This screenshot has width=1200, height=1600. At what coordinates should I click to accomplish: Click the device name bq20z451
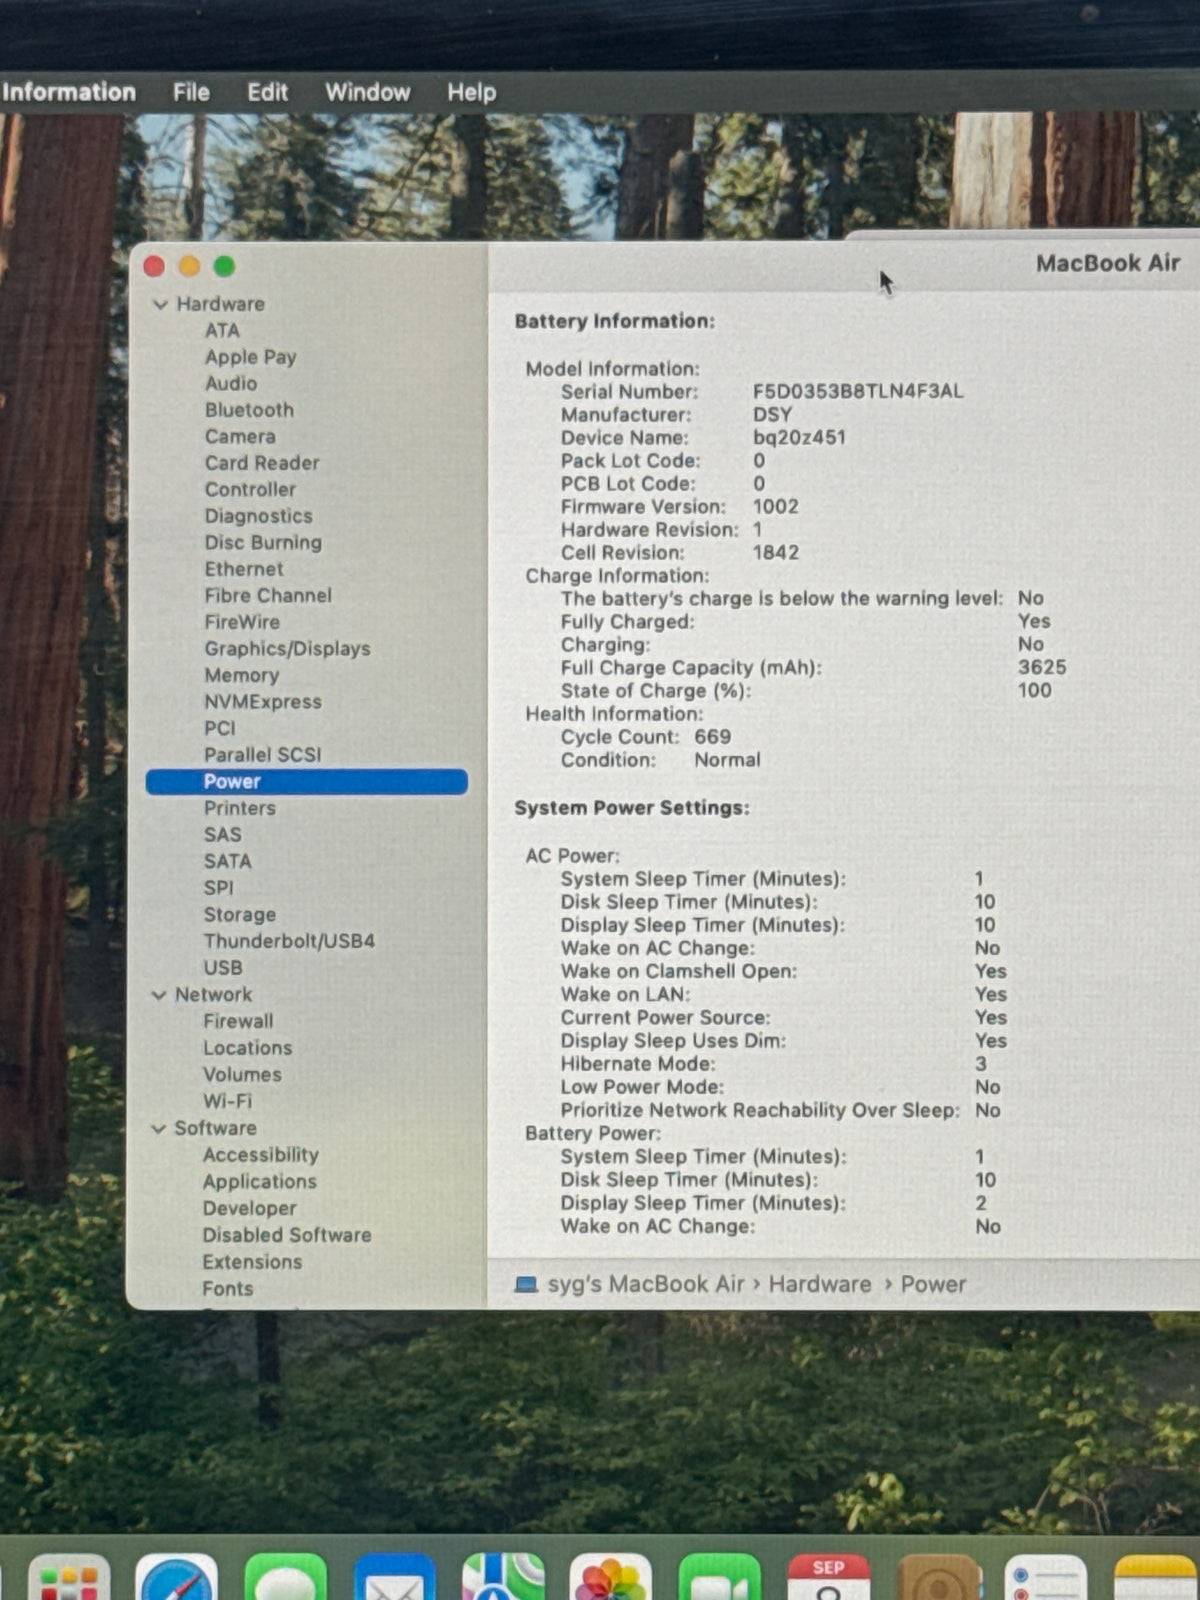tap(799, 437)
